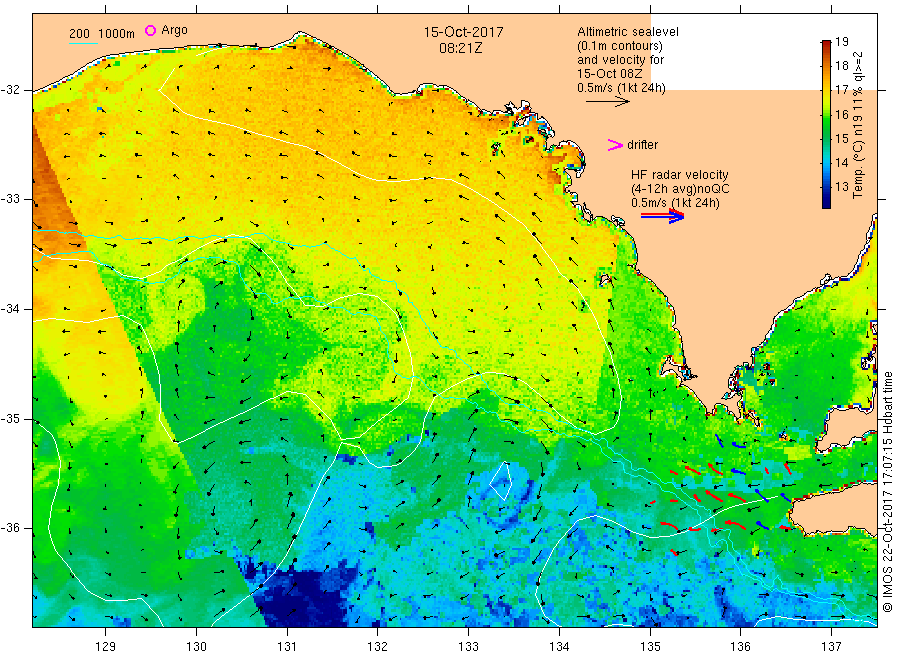This screenshot has height=660, width=900.
Task: Click the '15-Oct-2017' date text
Action: (x=463, y=32)
